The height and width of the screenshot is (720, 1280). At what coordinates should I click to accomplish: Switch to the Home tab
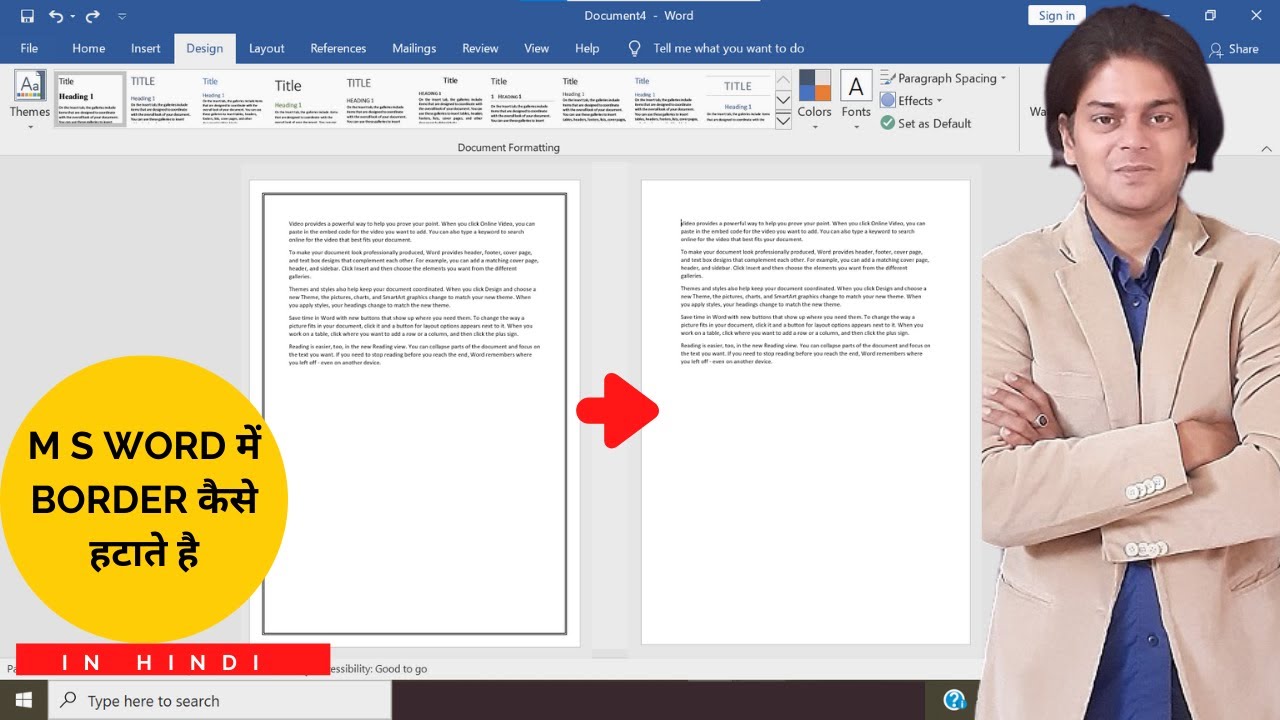tap(88, 48)
